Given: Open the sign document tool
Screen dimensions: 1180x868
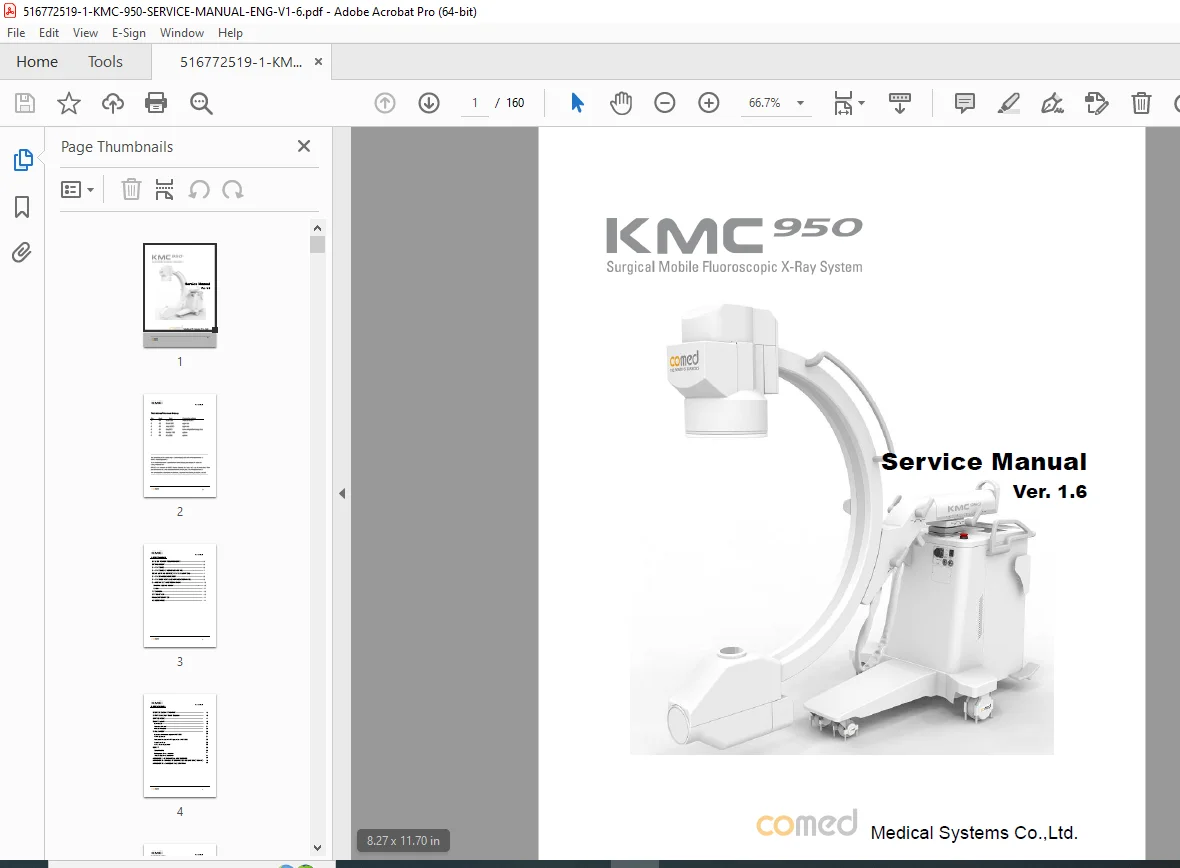Looking at the screenshot, I should (1052, 103).
